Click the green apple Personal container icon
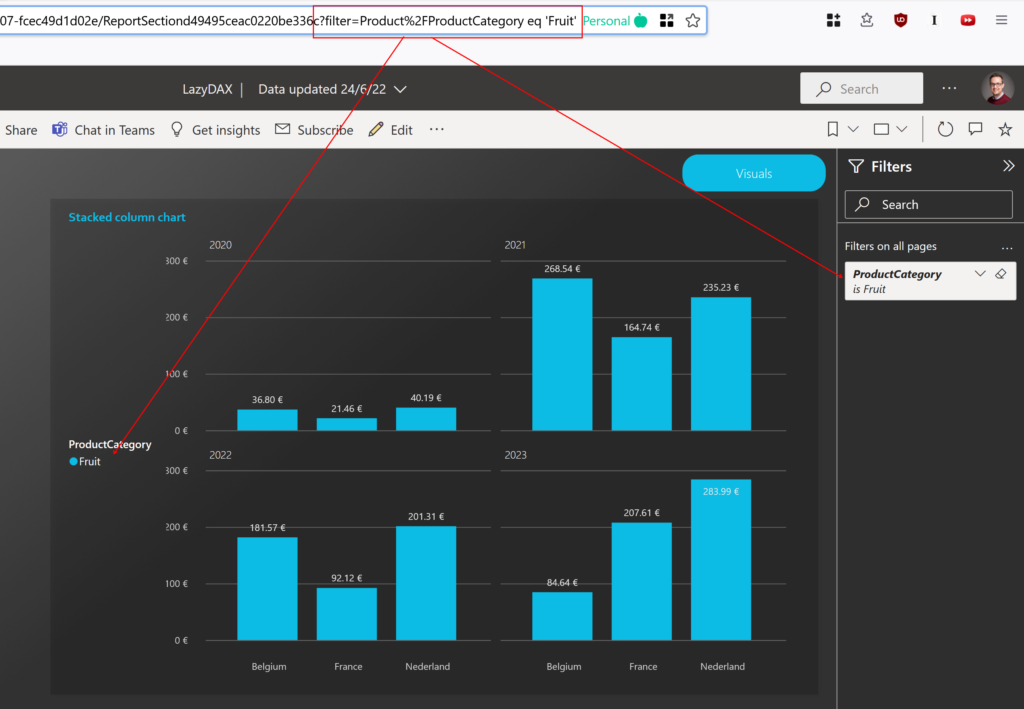The image size is (1024, 709). point(641,21)
